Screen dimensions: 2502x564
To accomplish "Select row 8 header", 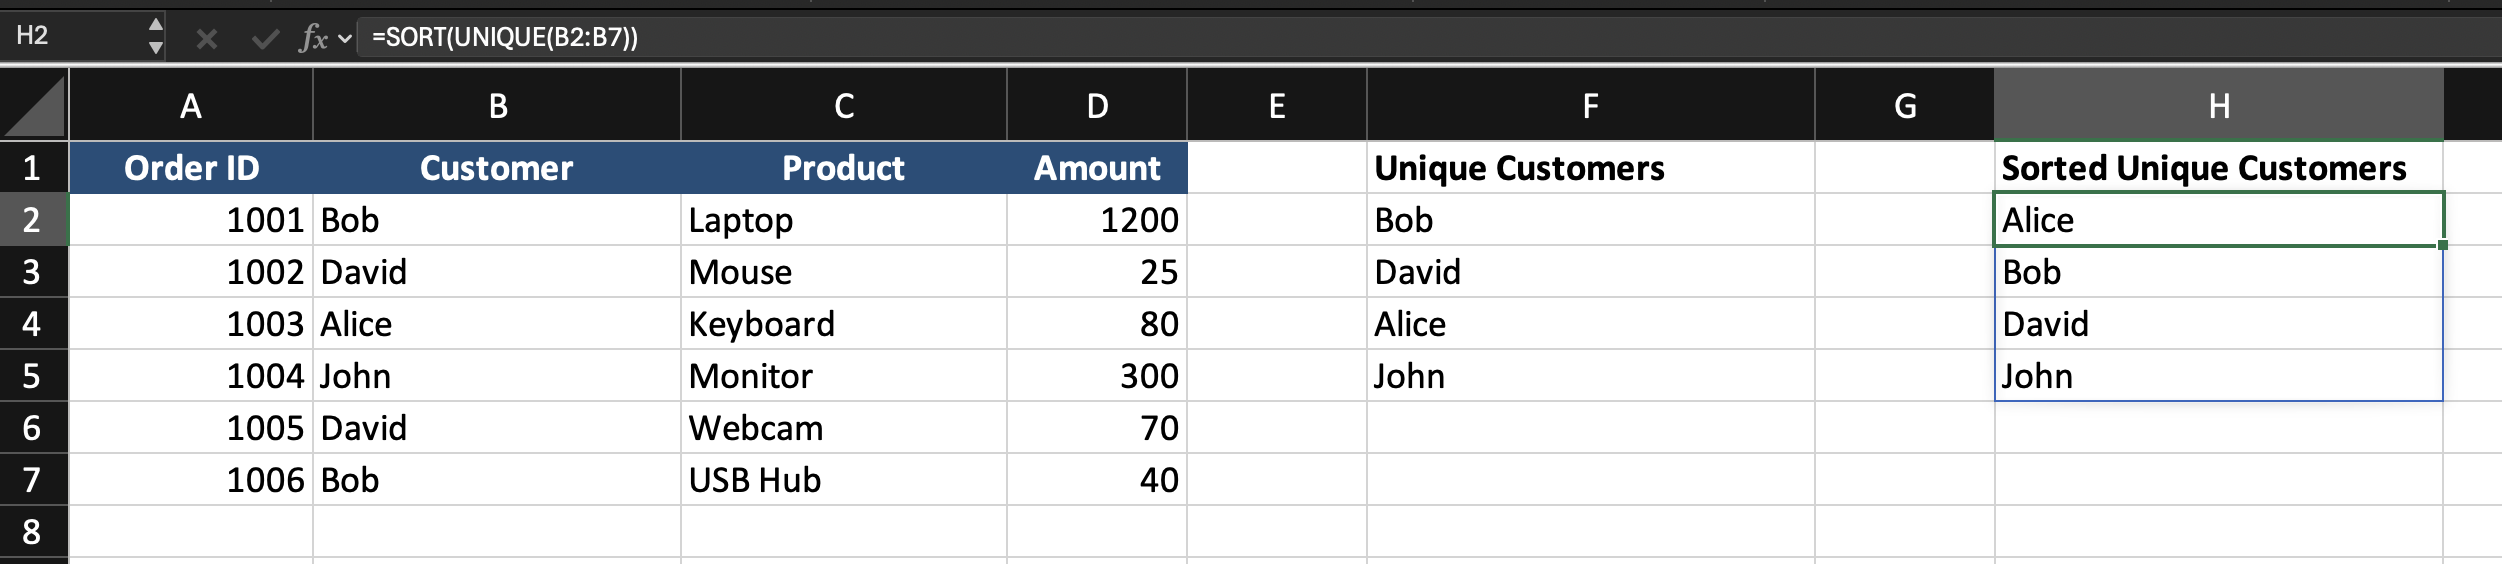I will click(x=32, y=532).
